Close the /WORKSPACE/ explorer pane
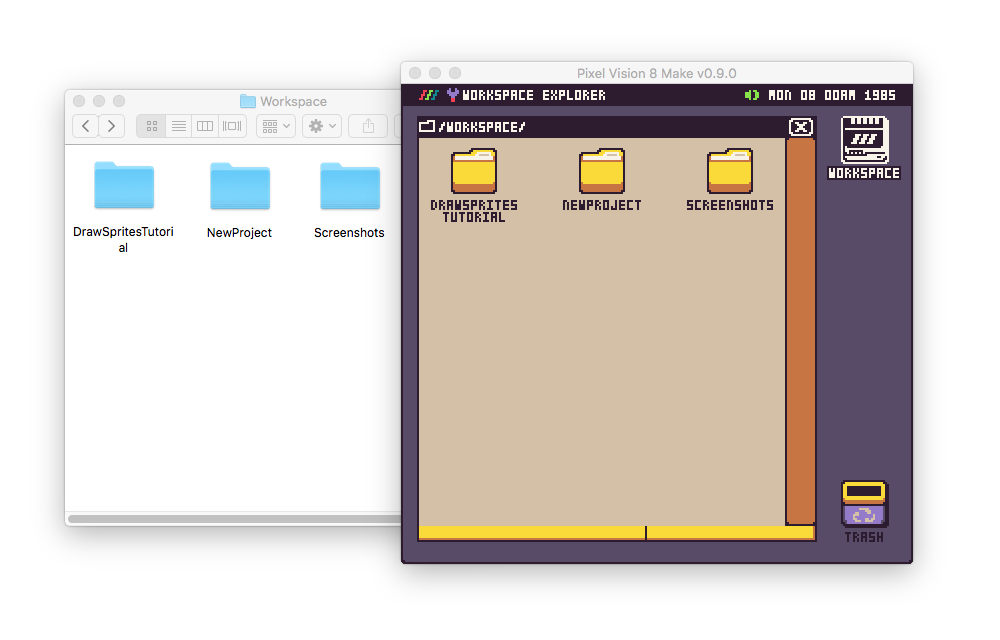This screenshot has height=640, width=1000. tap(801, 127)
